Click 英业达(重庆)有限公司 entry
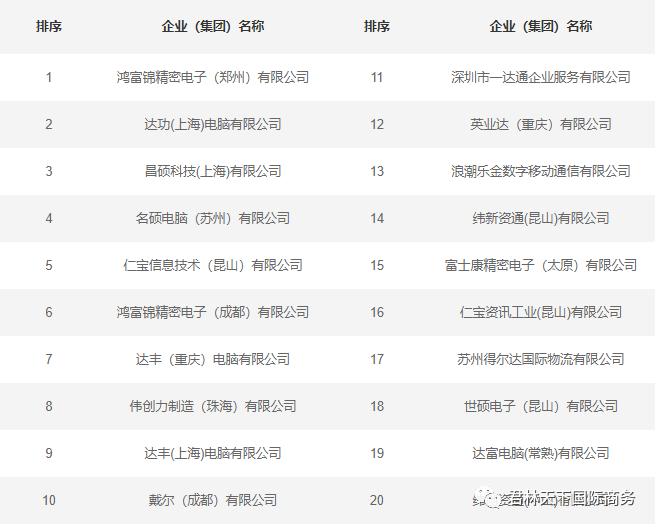The height and width of the screenshot is (527, 656). pyautogui.click(x=541, y=124)
